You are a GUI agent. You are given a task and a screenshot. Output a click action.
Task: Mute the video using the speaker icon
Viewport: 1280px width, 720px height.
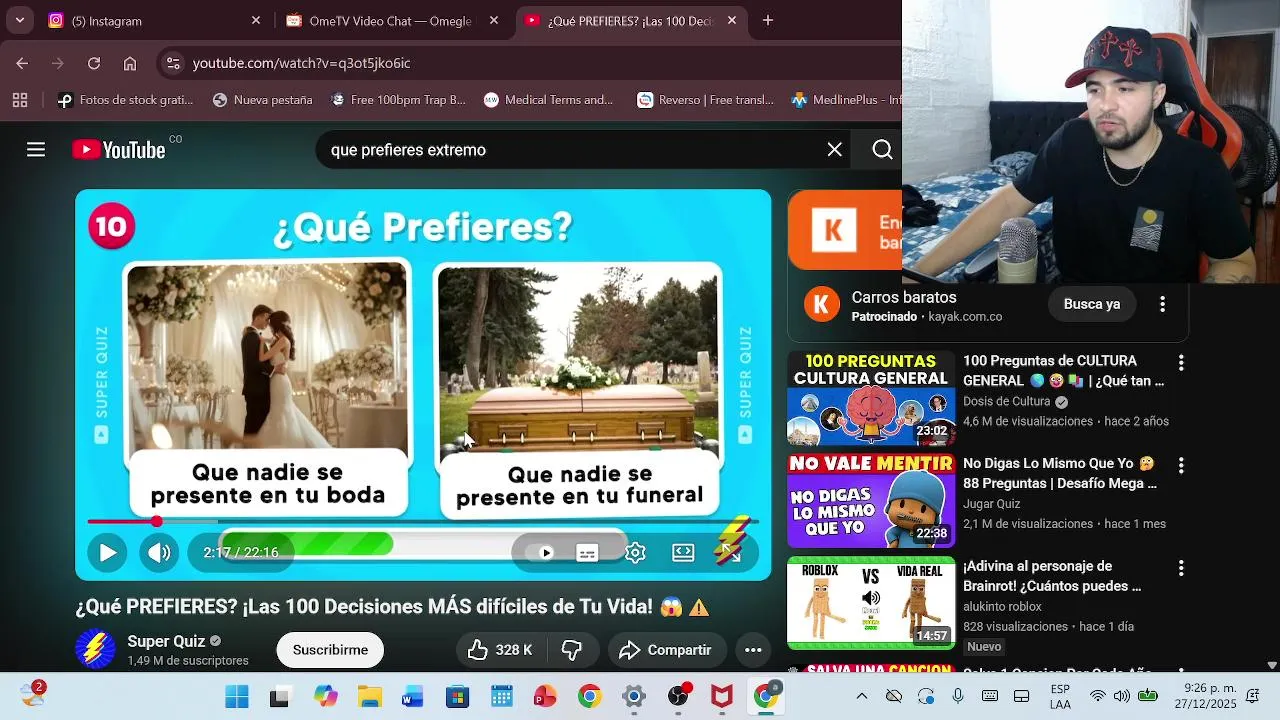159,552
